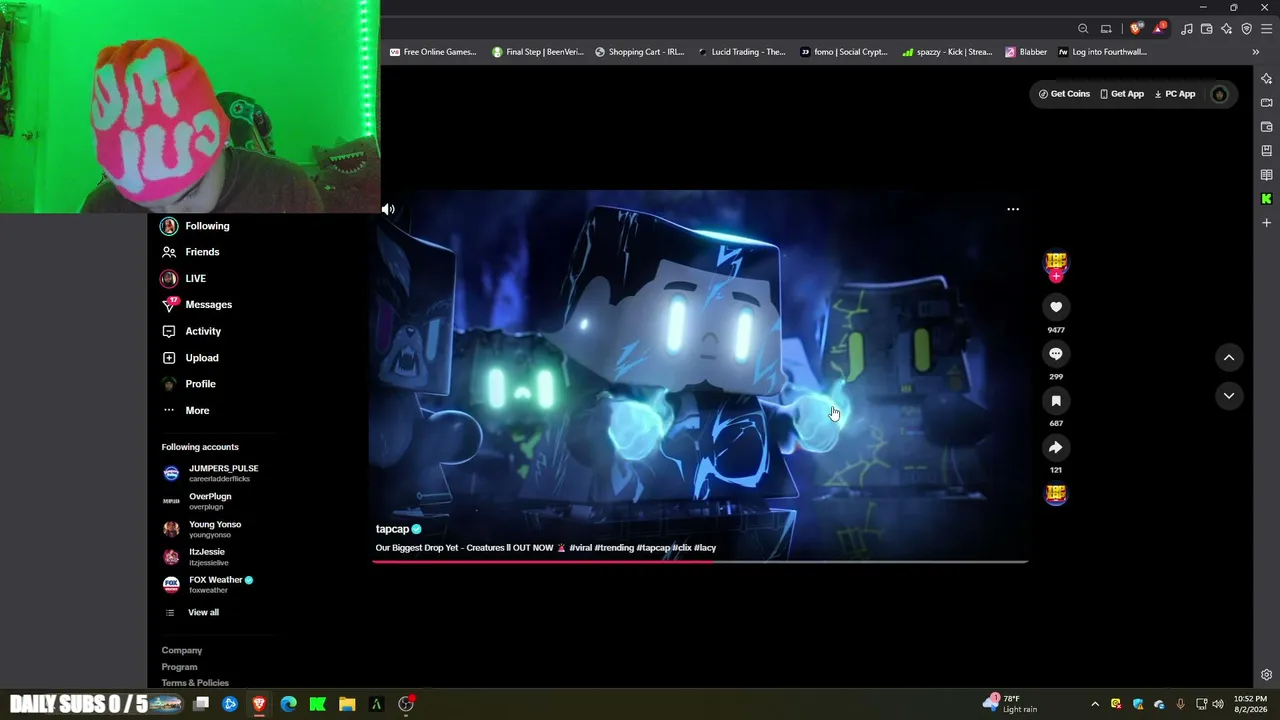The width and height of the screenshot is (1280, 720).
Task: Show hidden system tray icons chevron
Action: pos(1095,704)
